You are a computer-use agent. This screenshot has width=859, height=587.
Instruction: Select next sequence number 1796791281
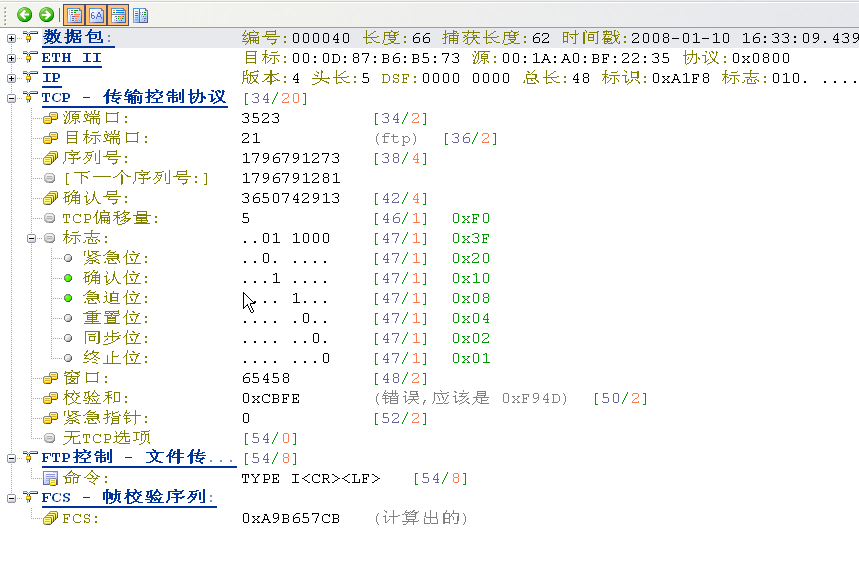tap(291, 178)
